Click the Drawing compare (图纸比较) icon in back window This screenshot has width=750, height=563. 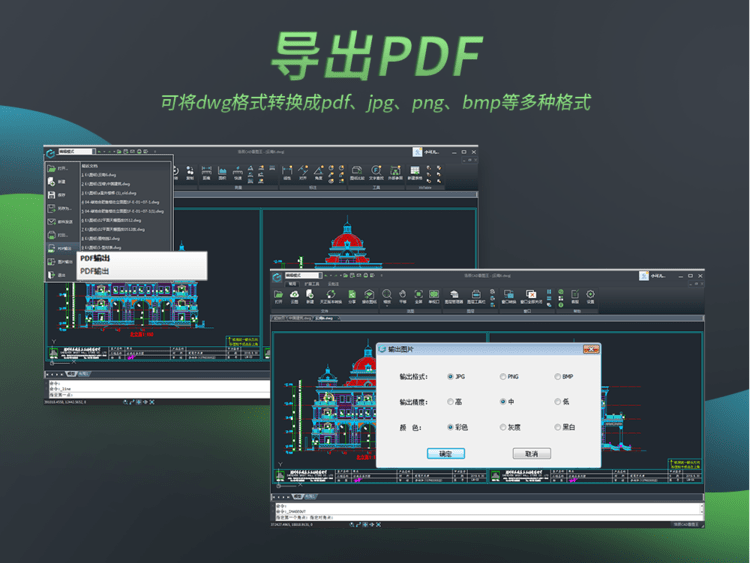click(357, 171)
